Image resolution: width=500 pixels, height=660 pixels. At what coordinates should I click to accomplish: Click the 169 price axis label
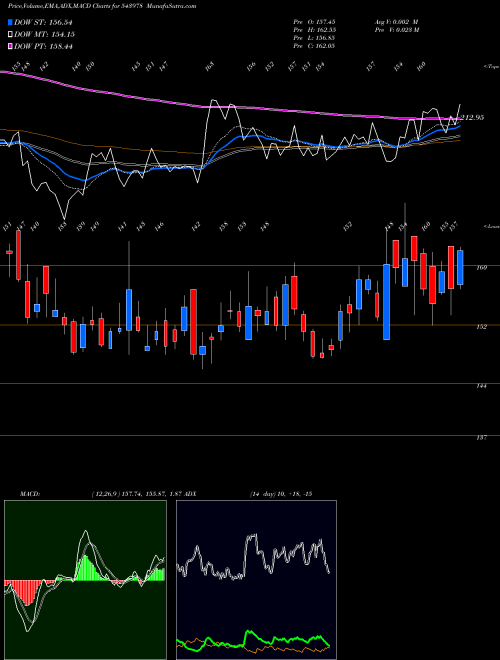[482, 267]
